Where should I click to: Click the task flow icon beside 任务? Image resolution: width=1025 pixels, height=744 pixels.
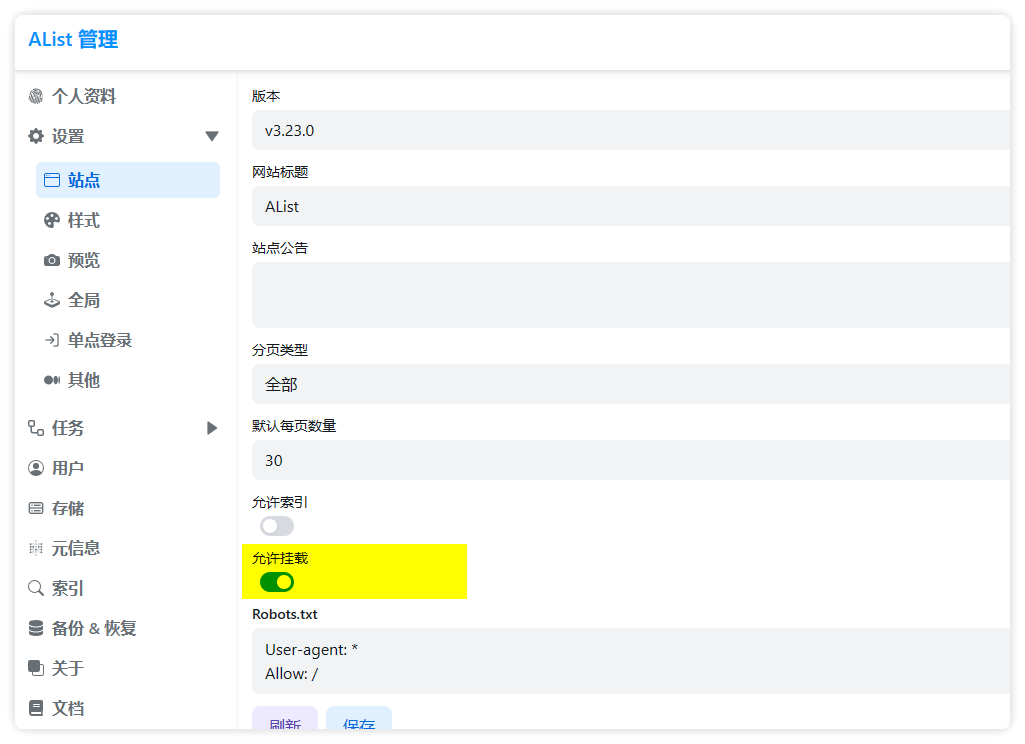pyautogui.click(x=36, y=428)
